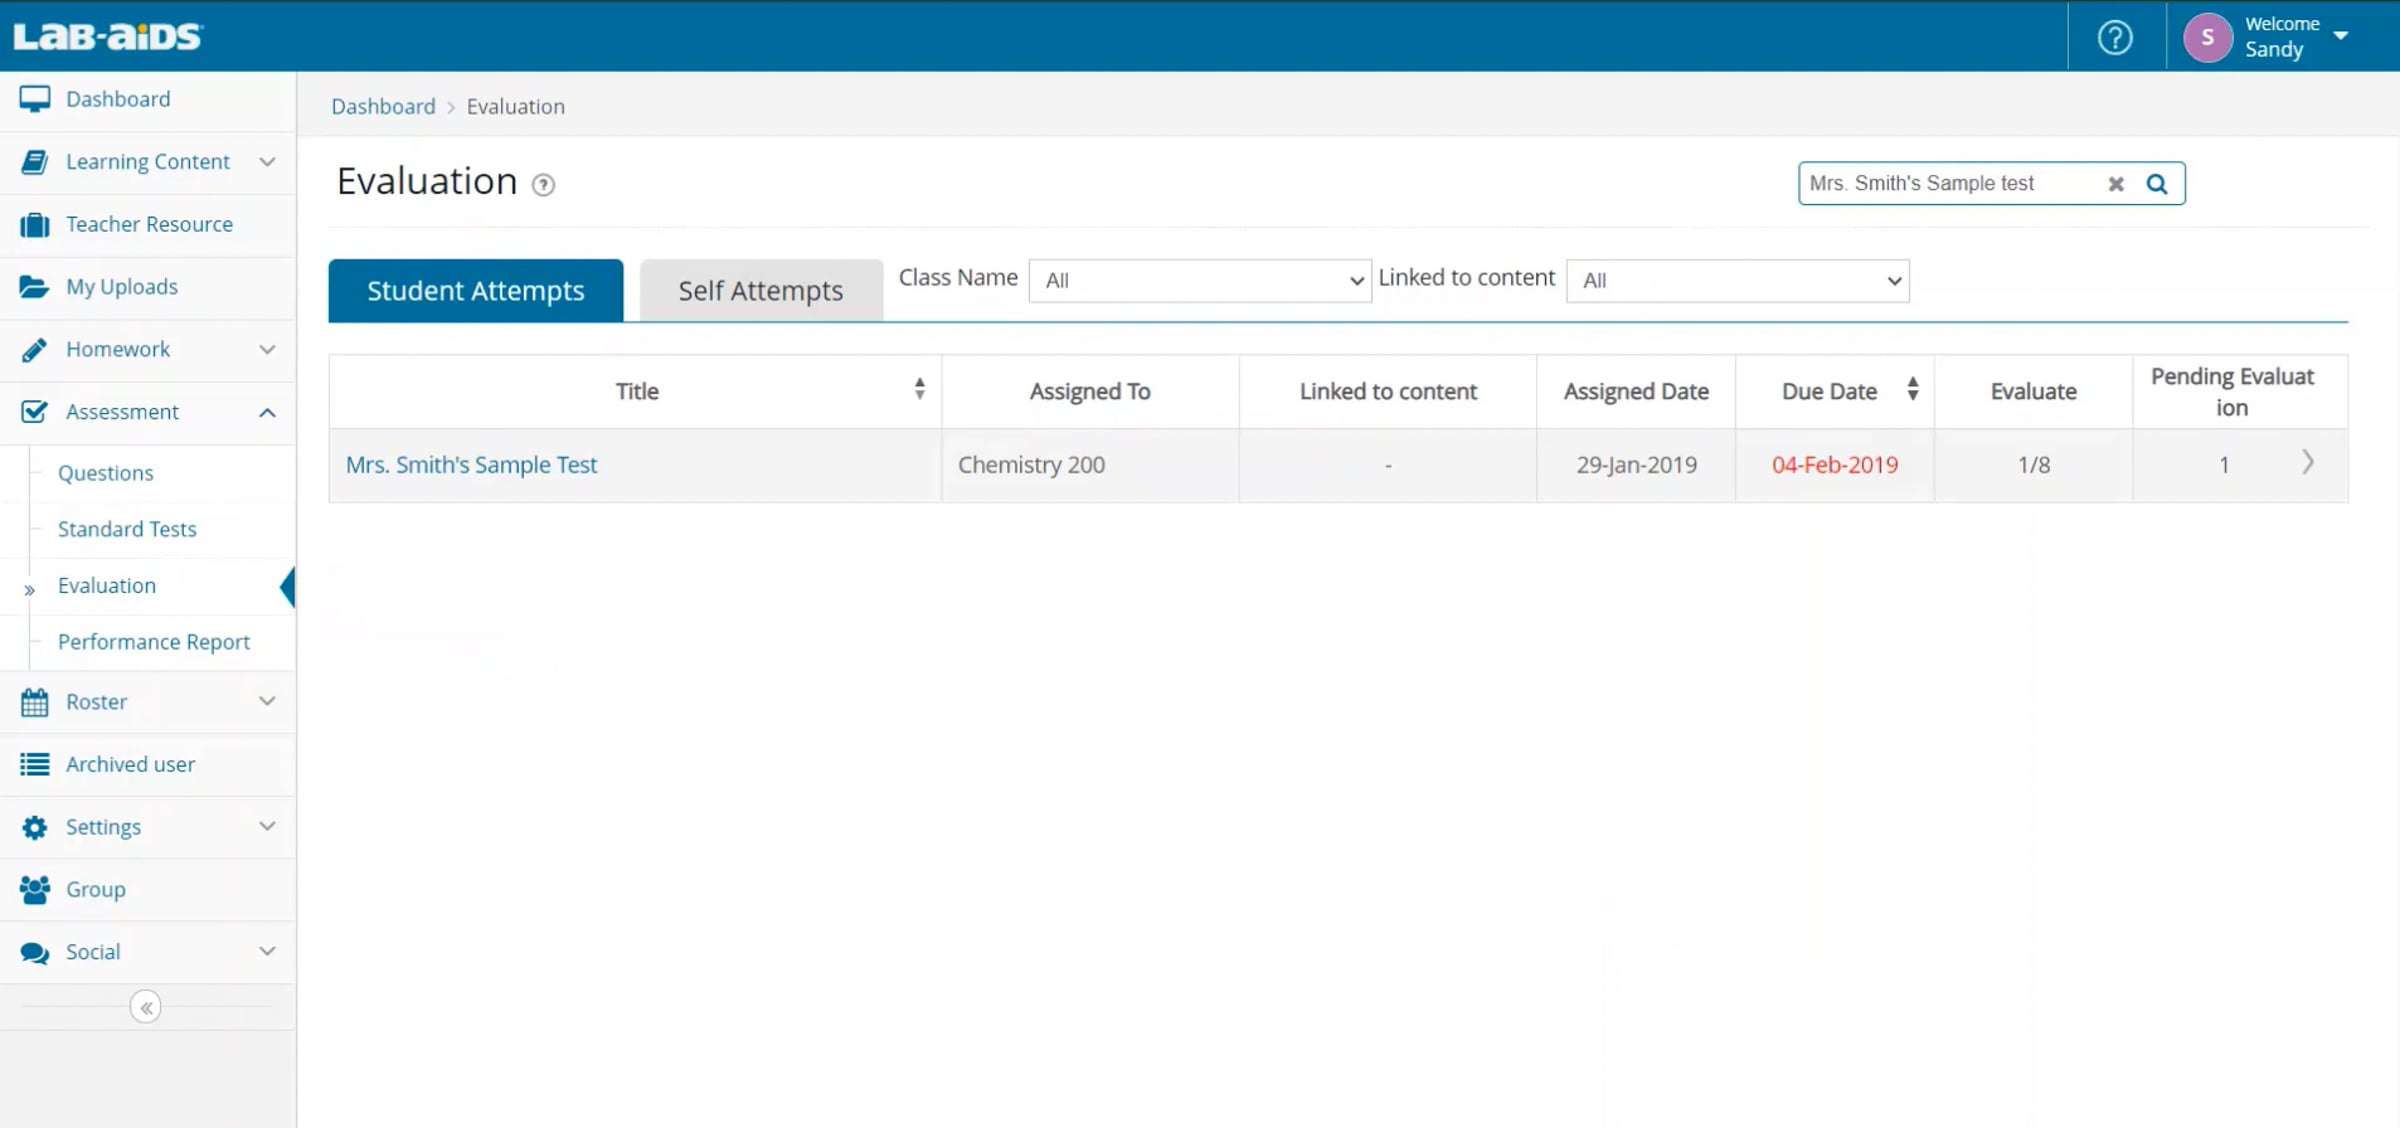Click the Archived user list icon

35,765
